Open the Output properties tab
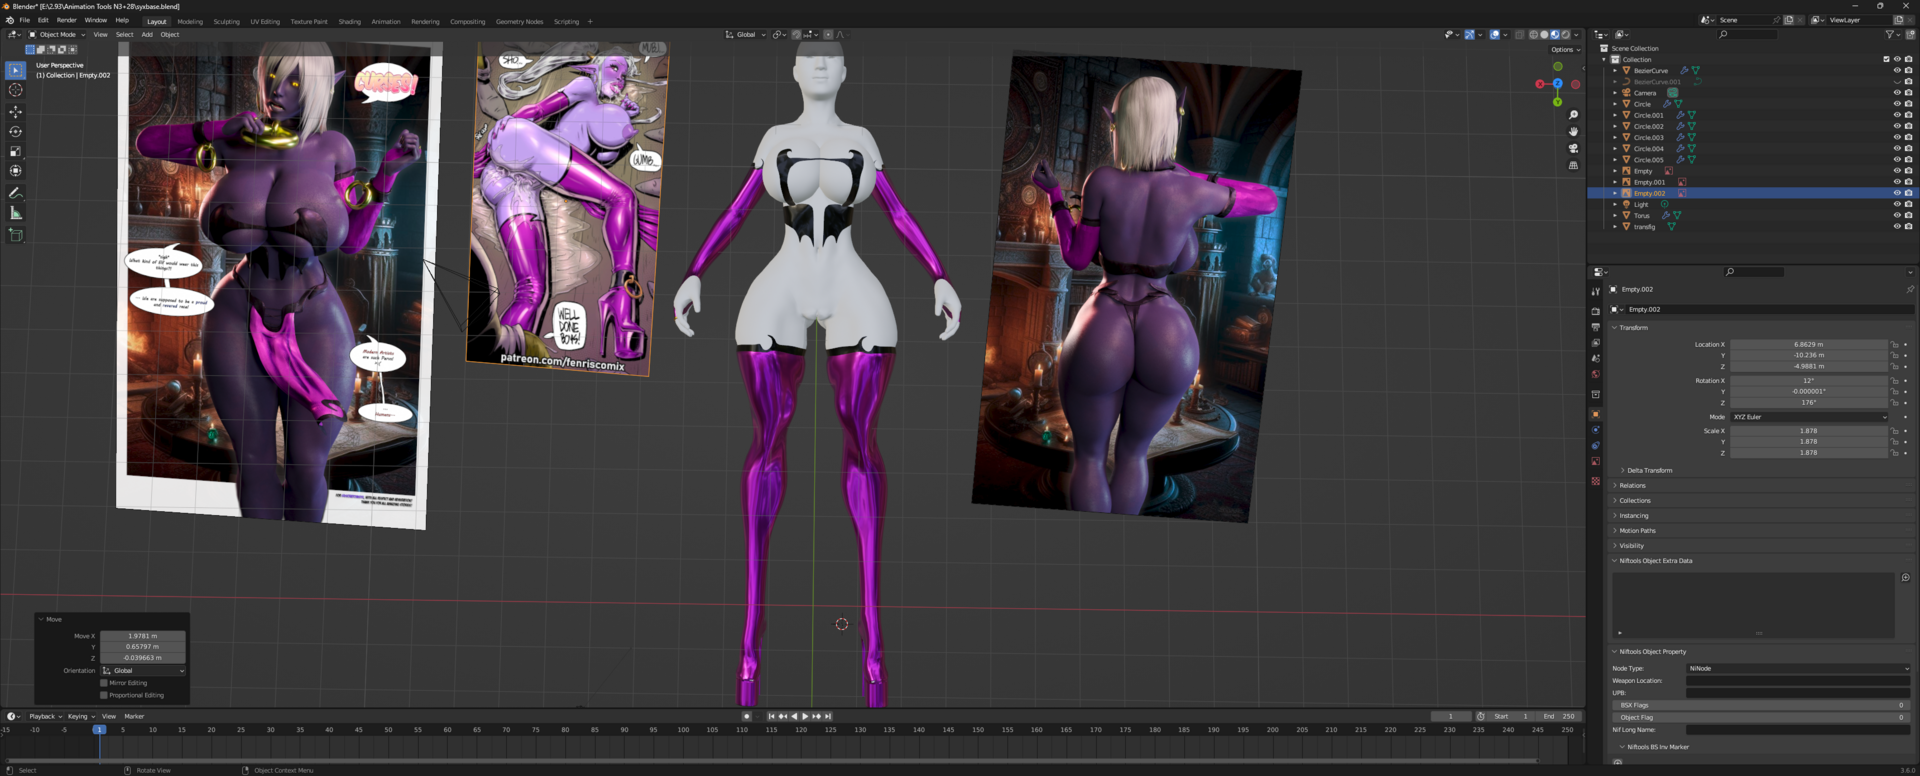Viewport: 1920px width, 776px height. tap(1595, 327)
